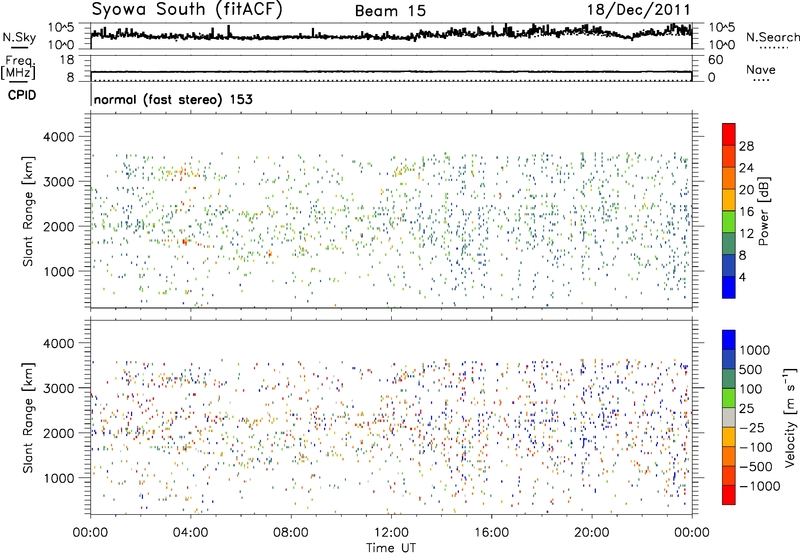Click the red segment of the power colorbar
Viewport: 800px width, 554px height.
729,134
